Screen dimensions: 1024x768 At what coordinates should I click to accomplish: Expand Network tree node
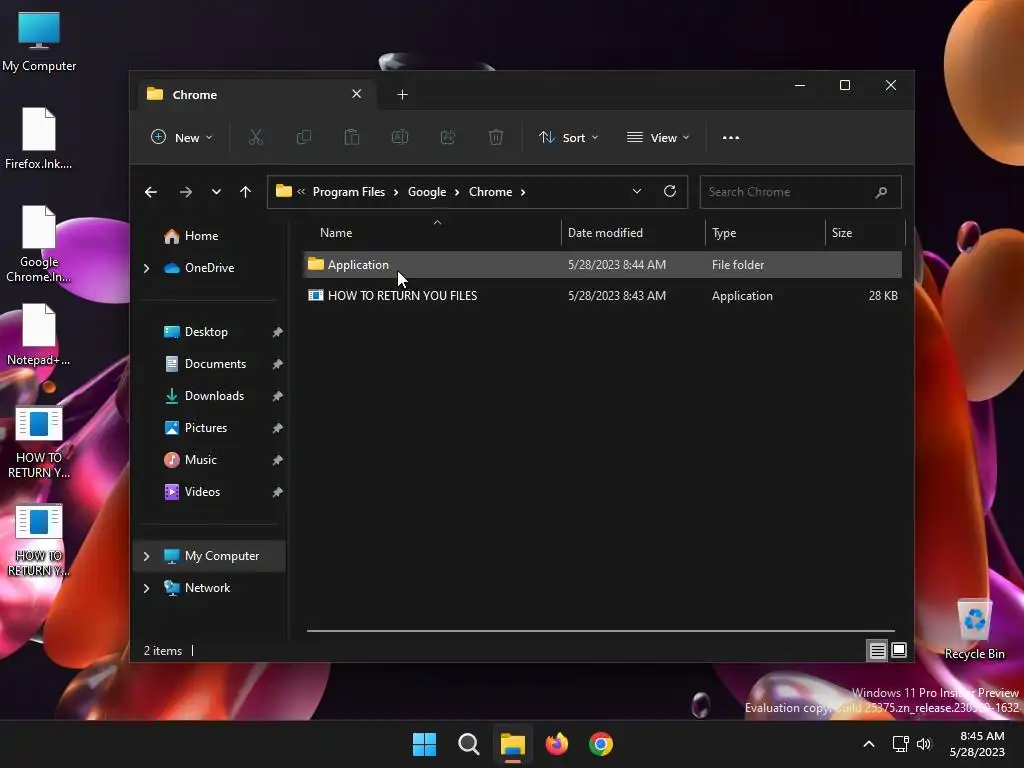[146, 588]
